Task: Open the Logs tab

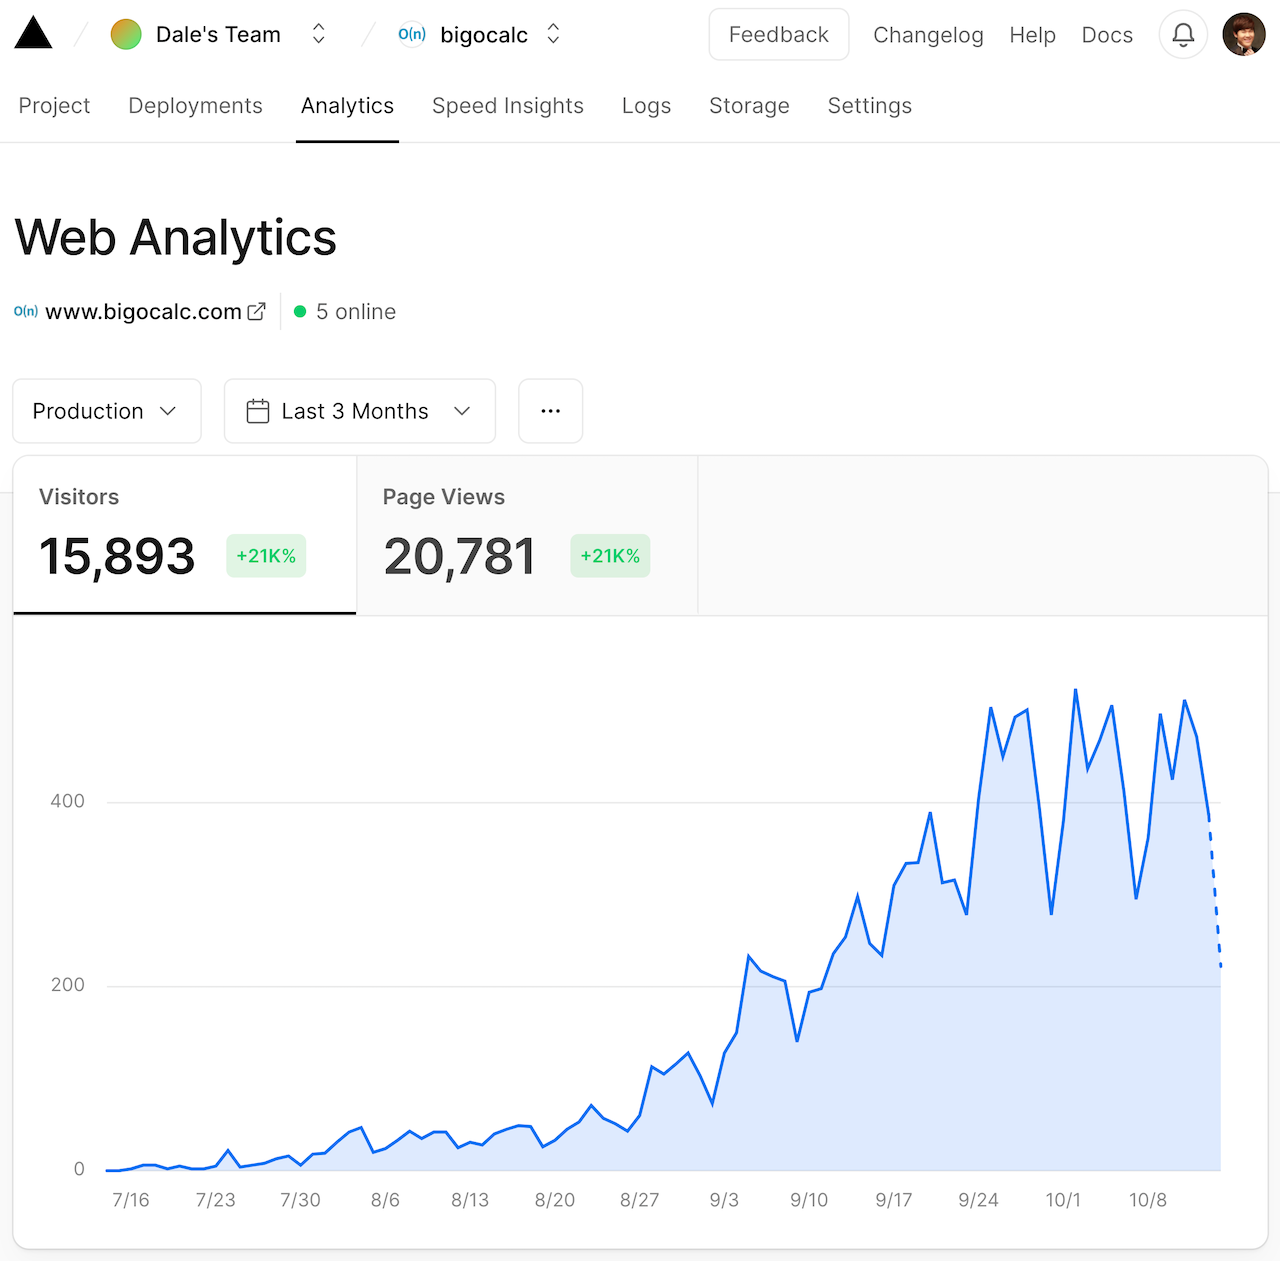Action: 646,106
